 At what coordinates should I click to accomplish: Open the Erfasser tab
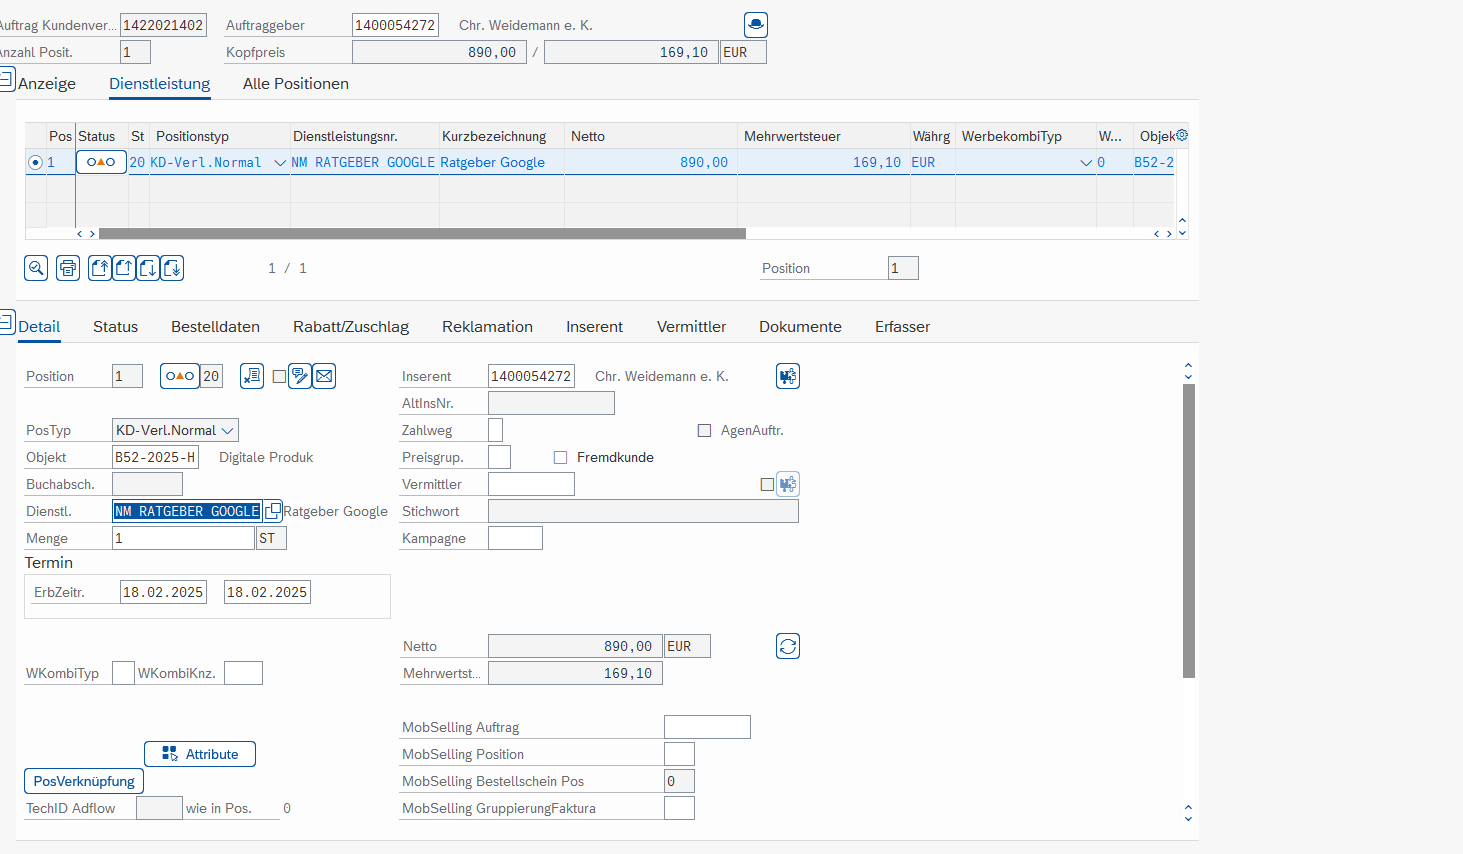pyautogui.click(x=902, y=327)
